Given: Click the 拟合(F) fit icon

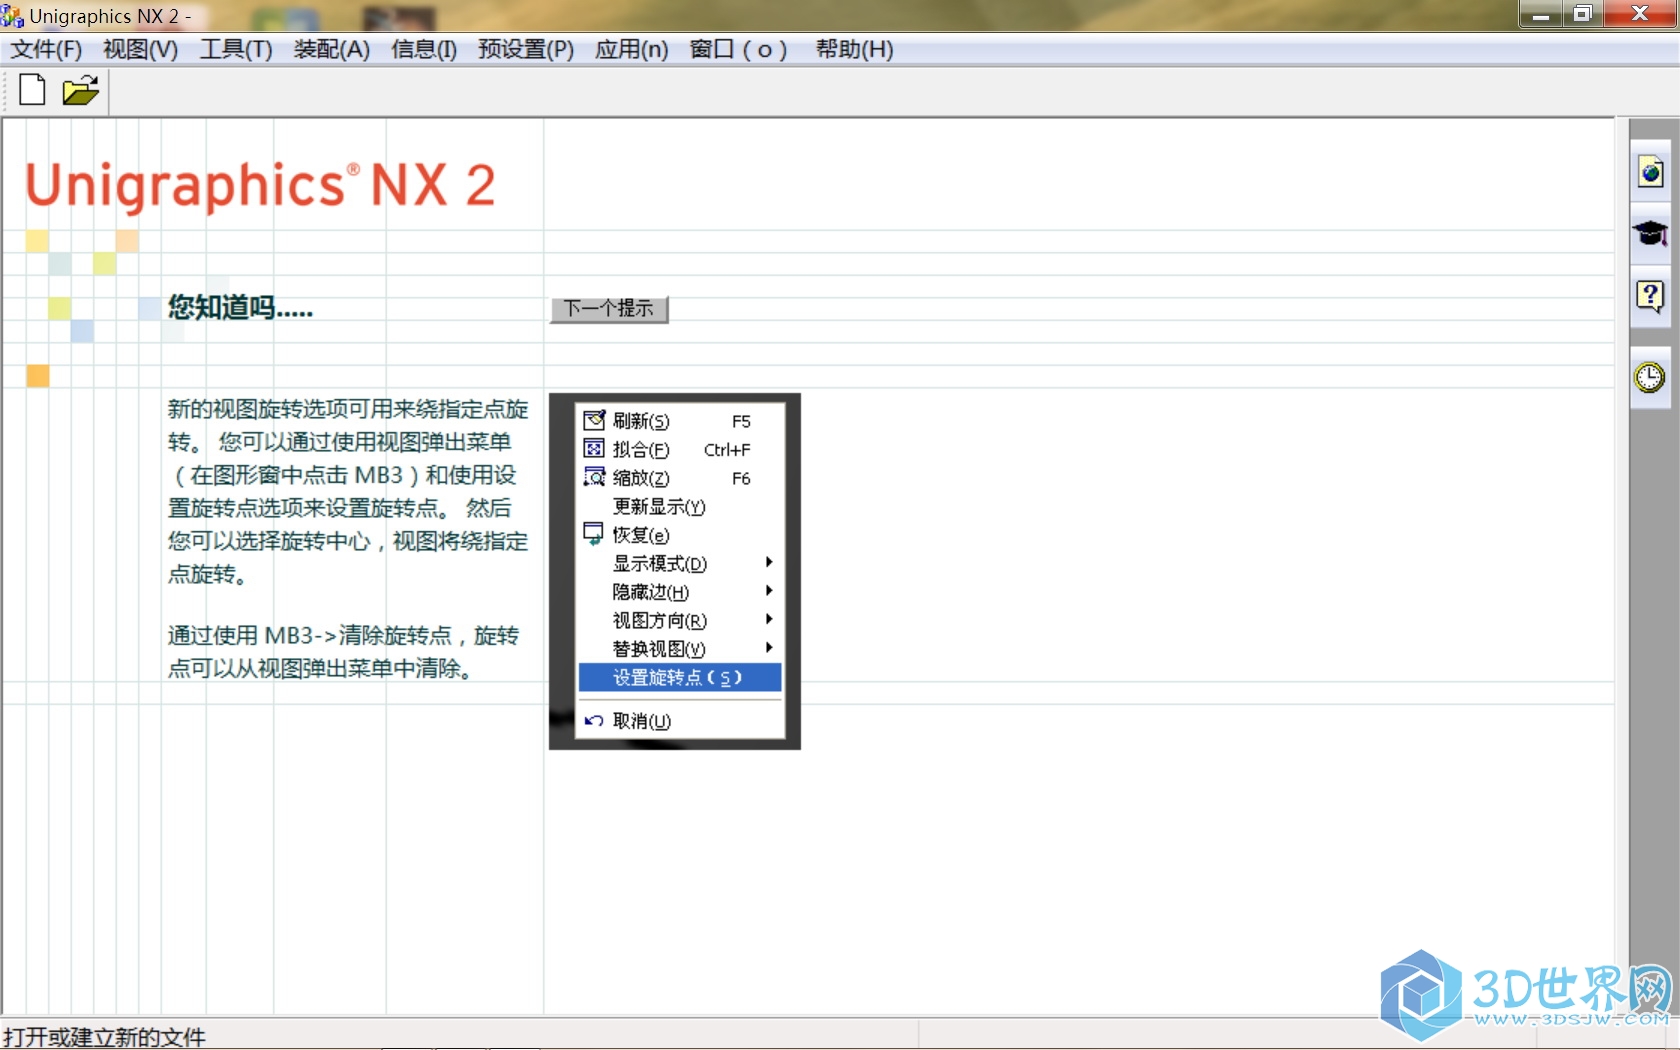Looking at the screenshot, I should click(594, 448).
